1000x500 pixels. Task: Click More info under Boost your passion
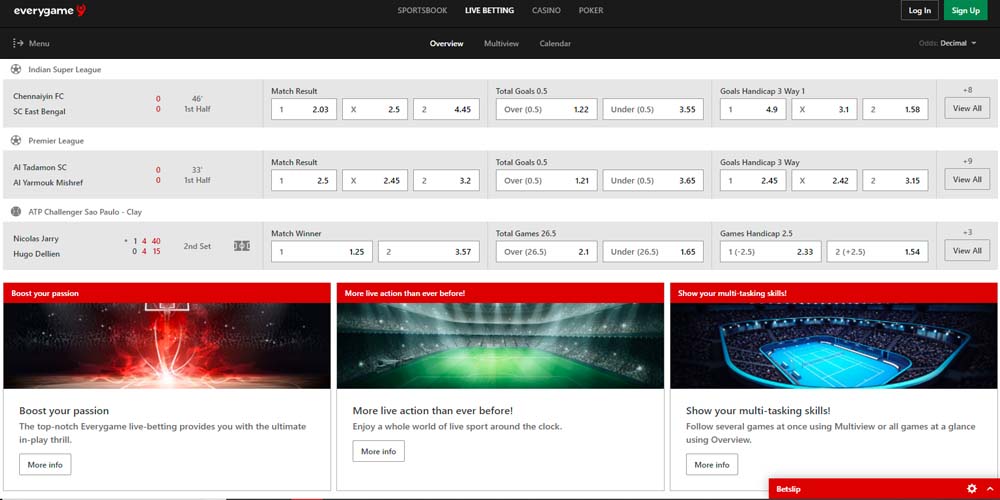click(x=45, y=465)
